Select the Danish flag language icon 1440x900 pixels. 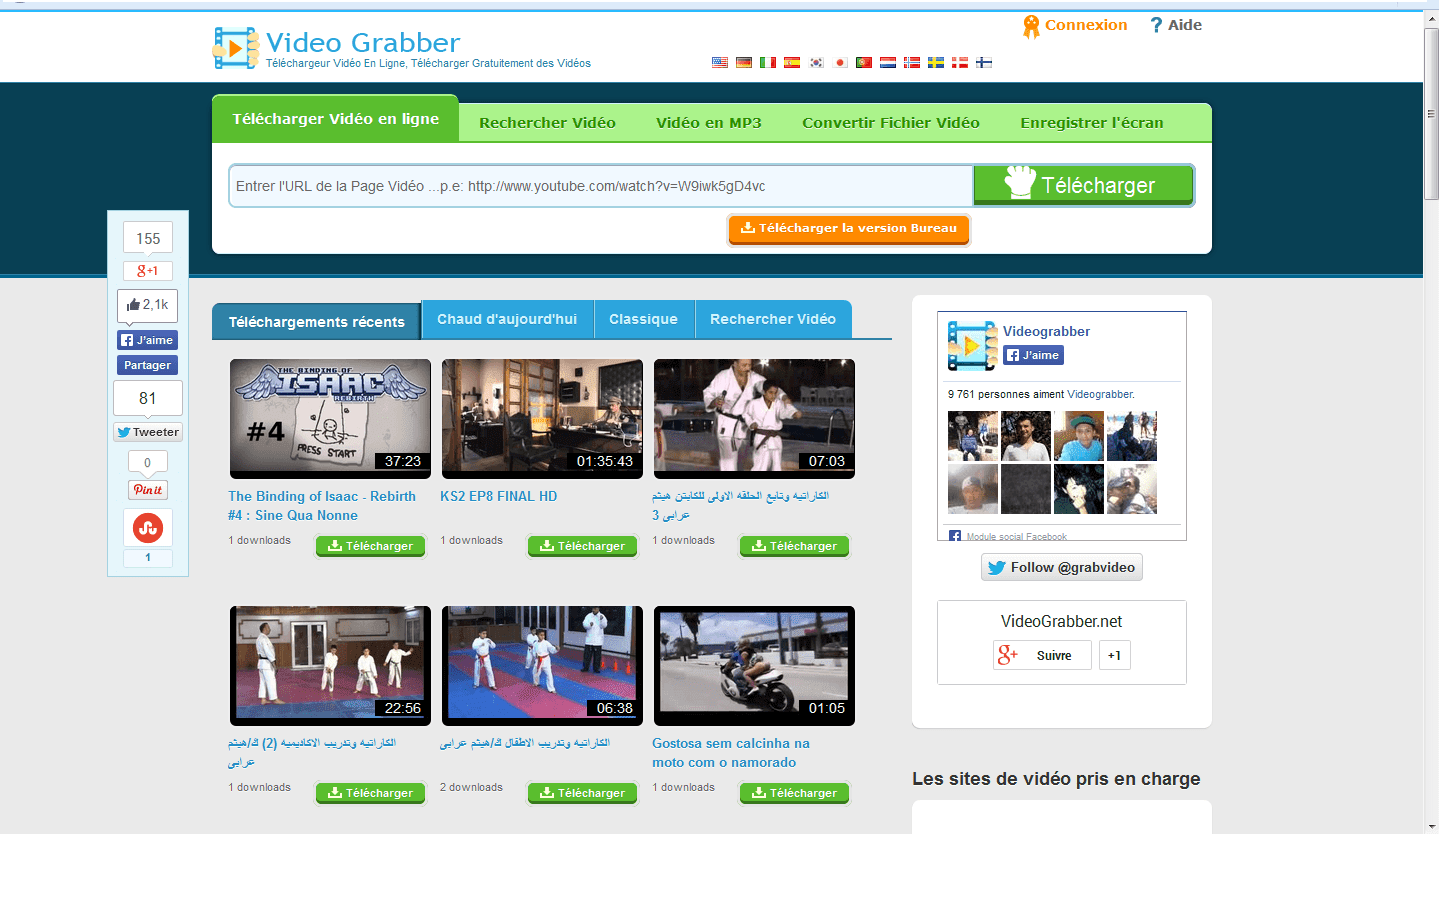click(x=960, y=62)
